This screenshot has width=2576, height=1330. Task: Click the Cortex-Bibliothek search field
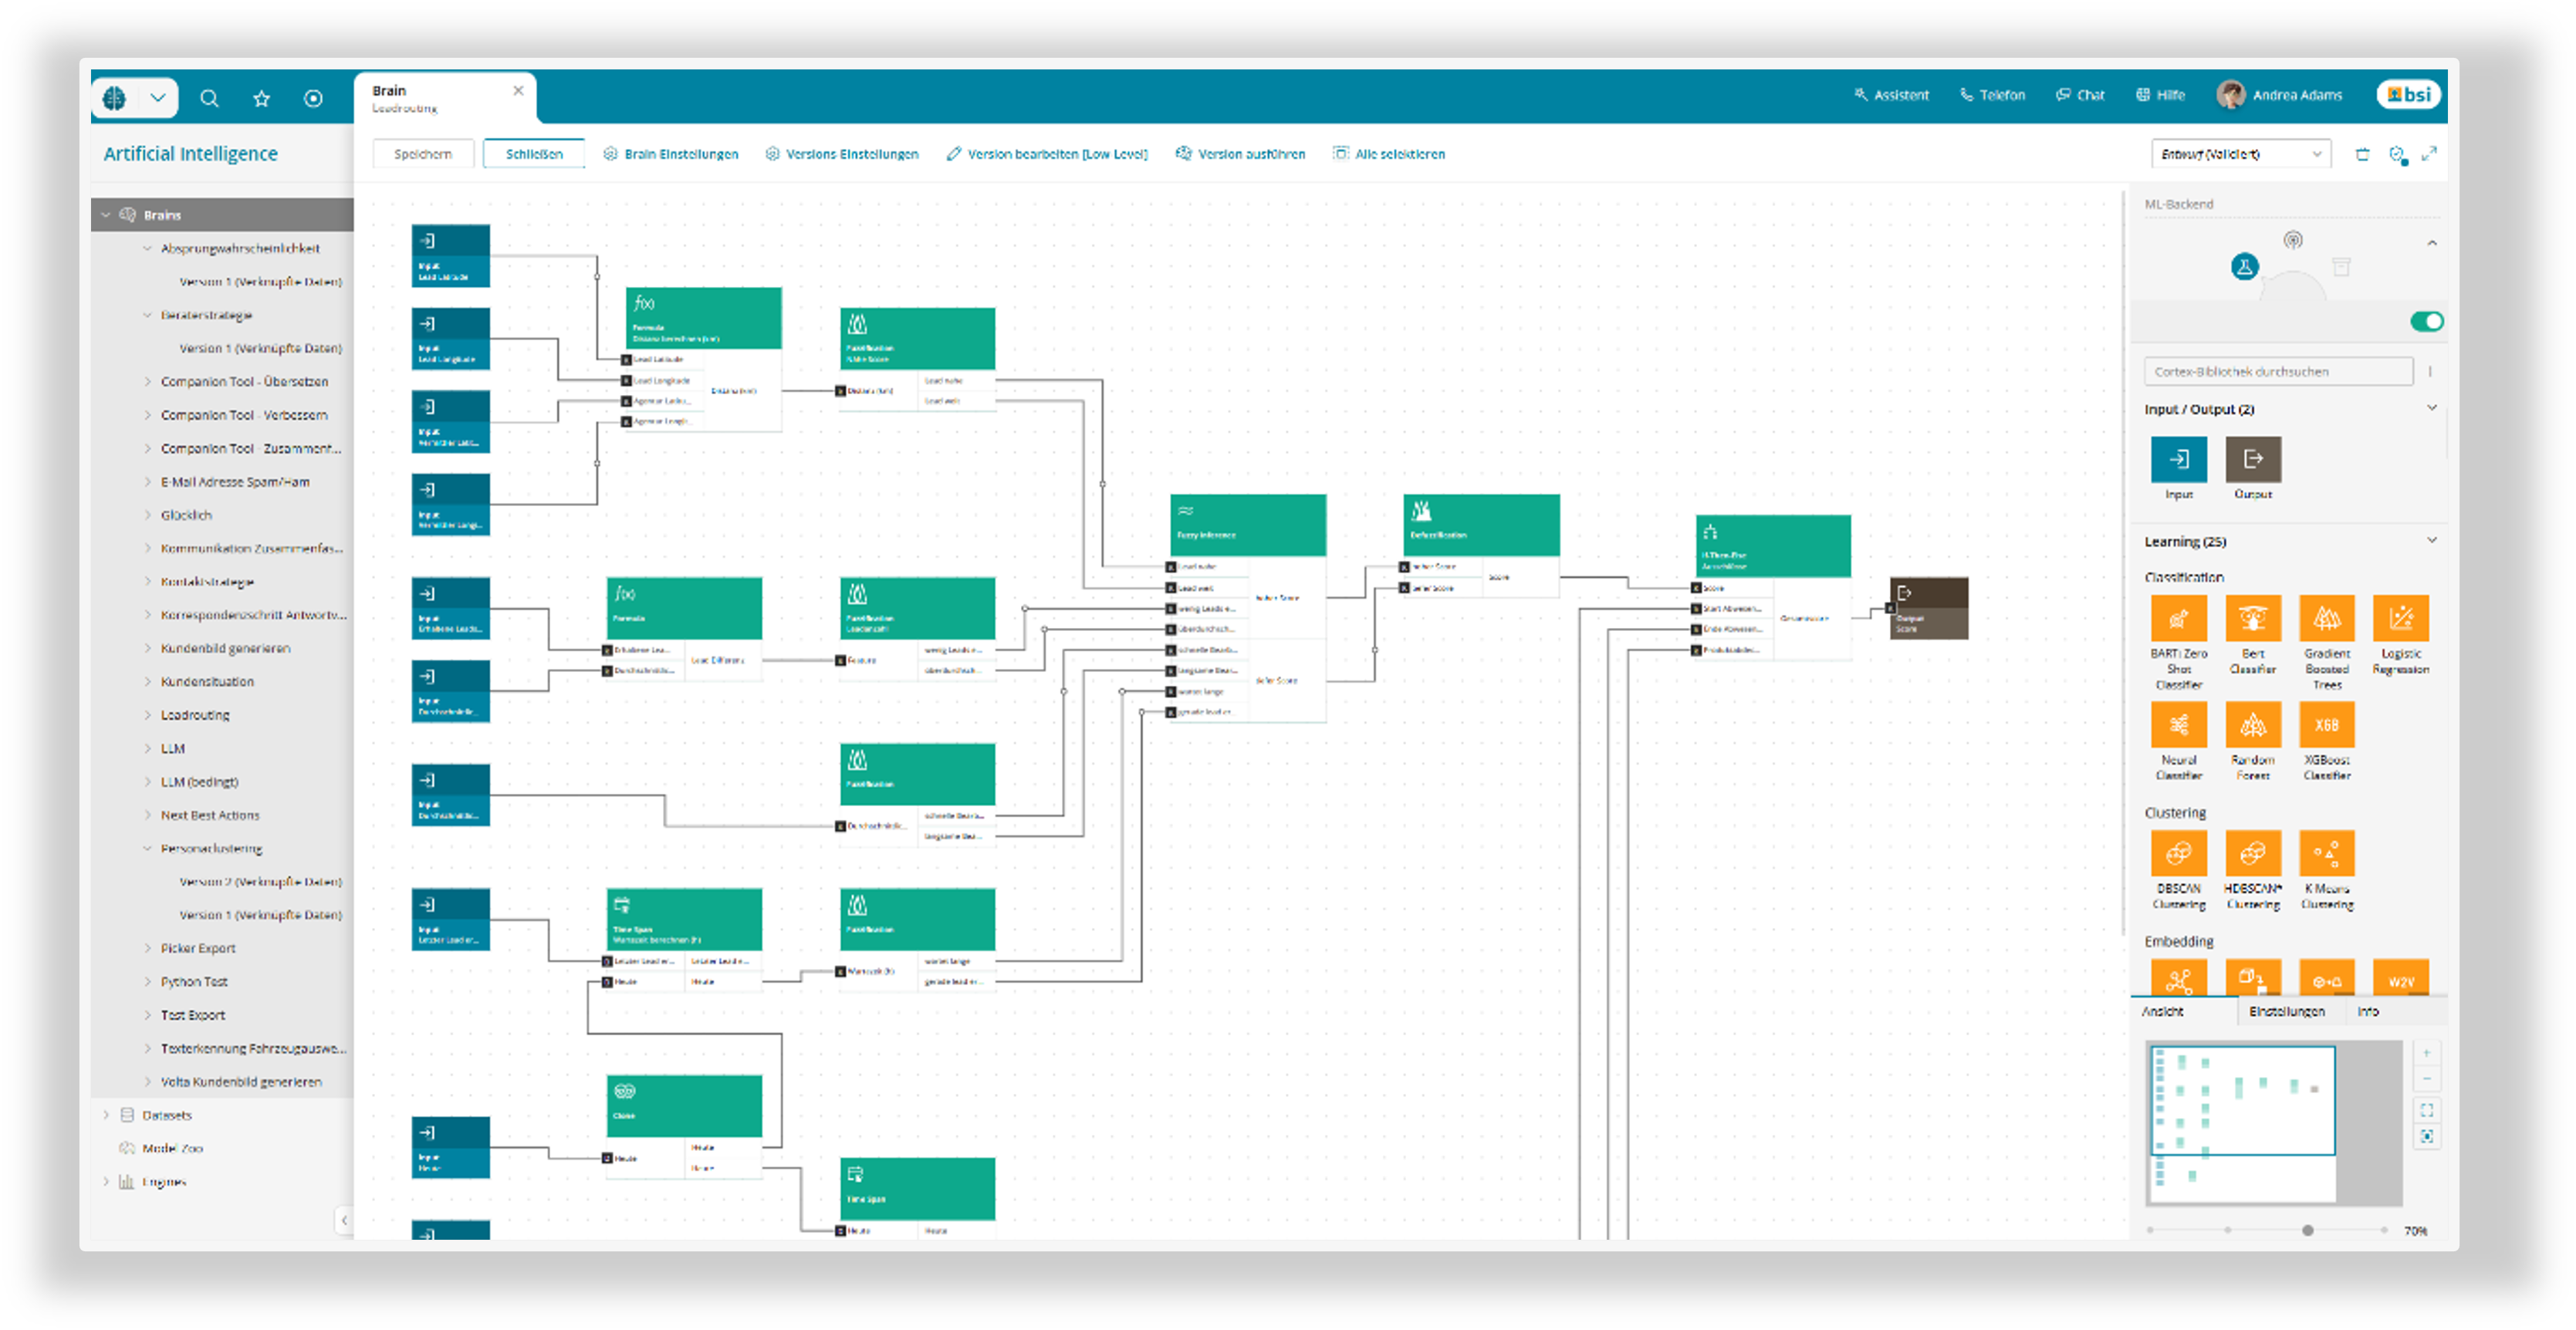pyautogui.click(x=2277, y=371)
